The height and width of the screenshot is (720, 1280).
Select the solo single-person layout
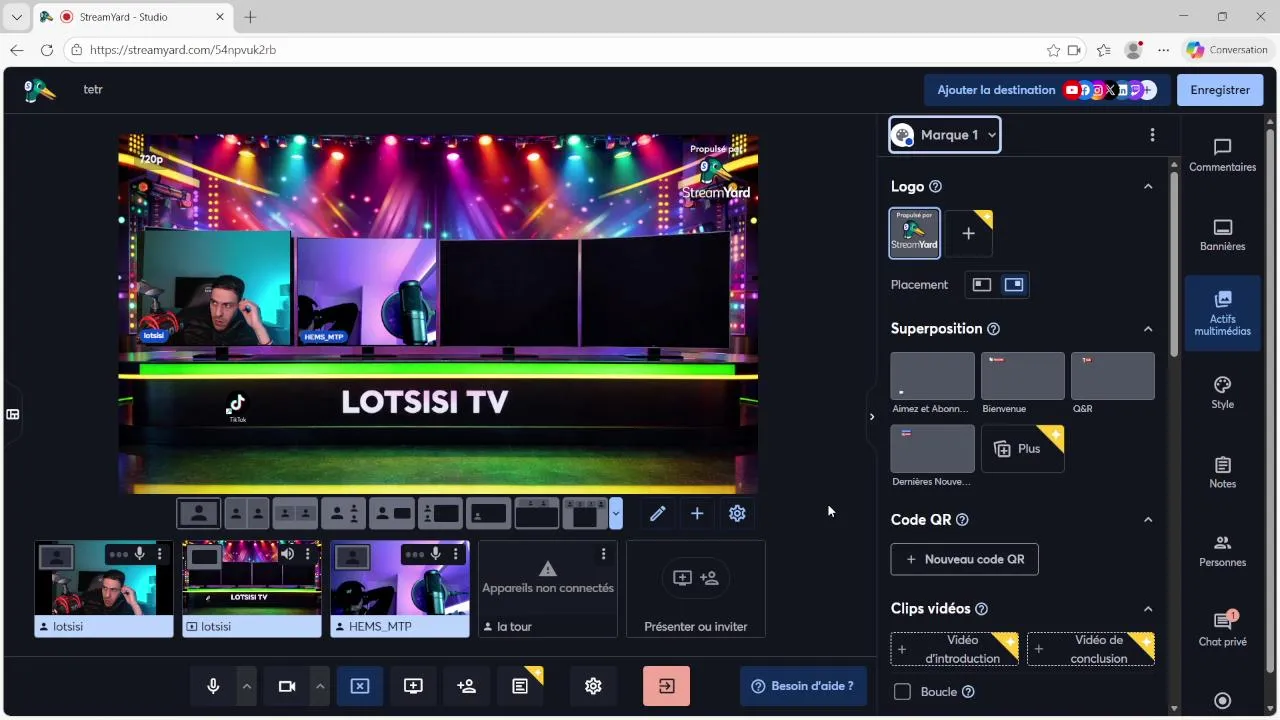(199, 513)
